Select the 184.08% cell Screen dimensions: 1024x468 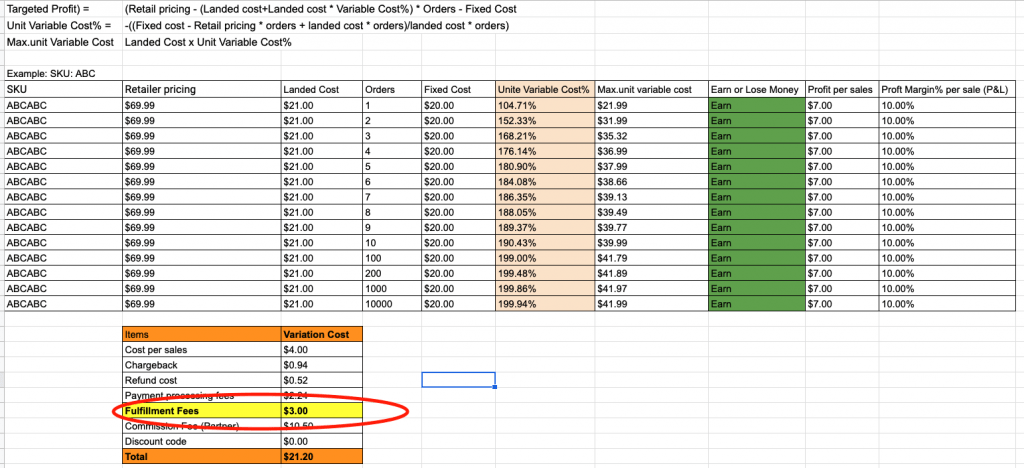click(x=545, y=181)
